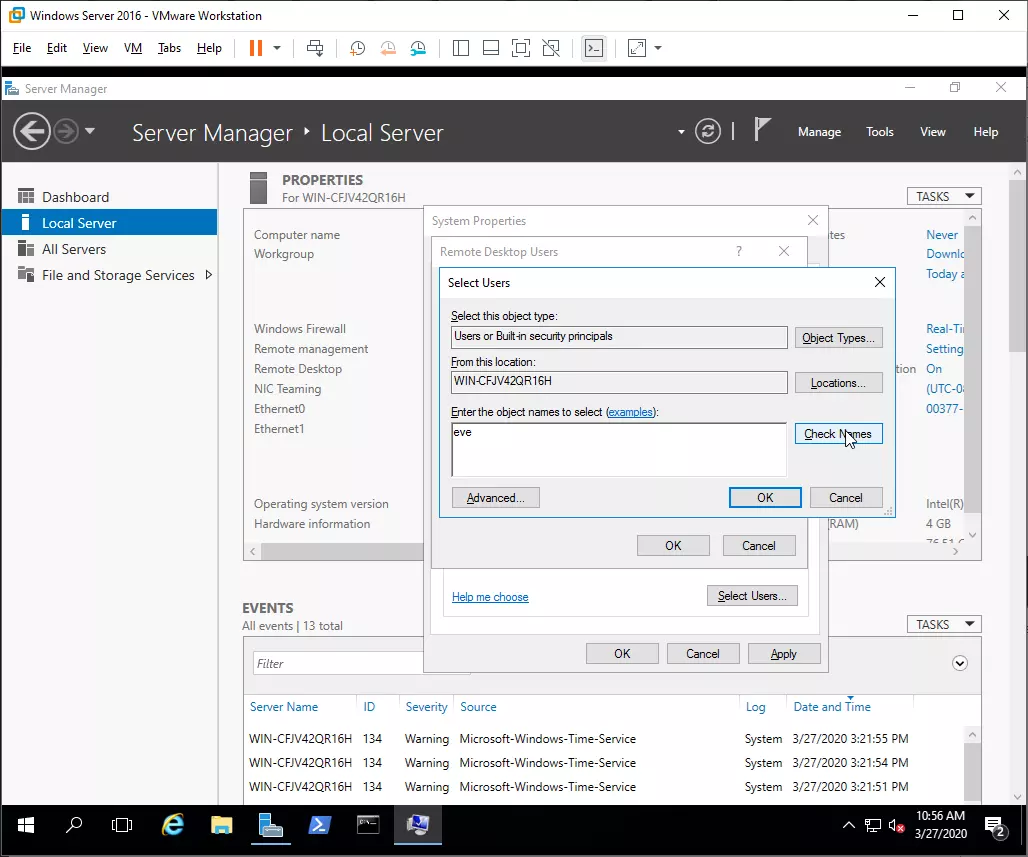Click the properties horizontal scrollbar thumb
This screenshot has width=1028, height=857.
point(343,551)
